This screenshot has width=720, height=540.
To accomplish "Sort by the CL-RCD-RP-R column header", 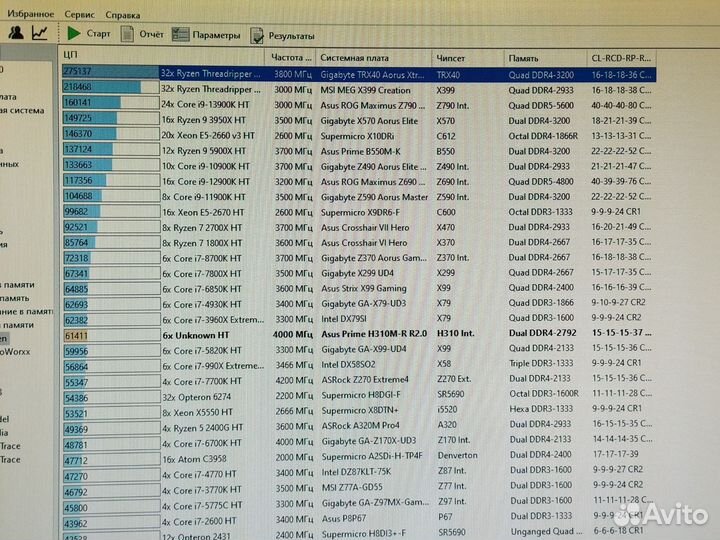I will 621,58.
